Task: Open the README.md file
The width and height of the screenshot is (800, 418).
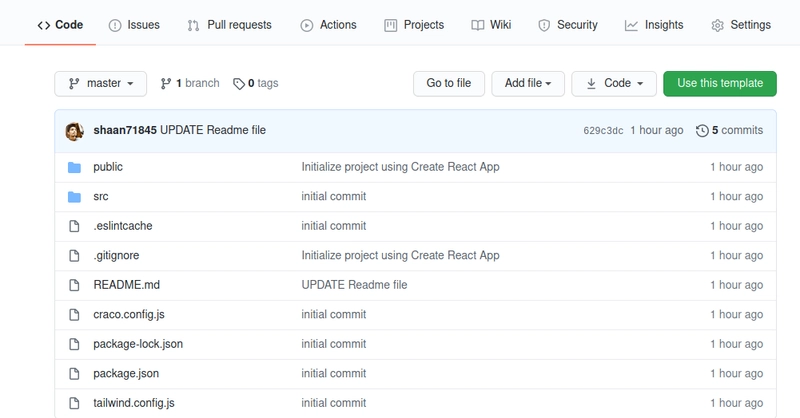Action: point(127,285)
